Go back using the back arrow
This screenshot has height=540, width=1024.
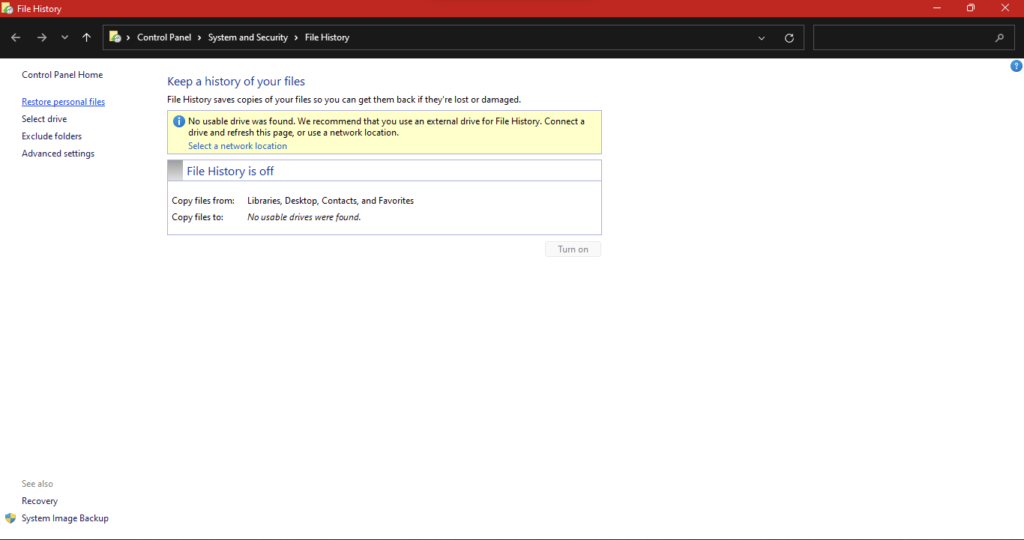click(x=16, y=38)
